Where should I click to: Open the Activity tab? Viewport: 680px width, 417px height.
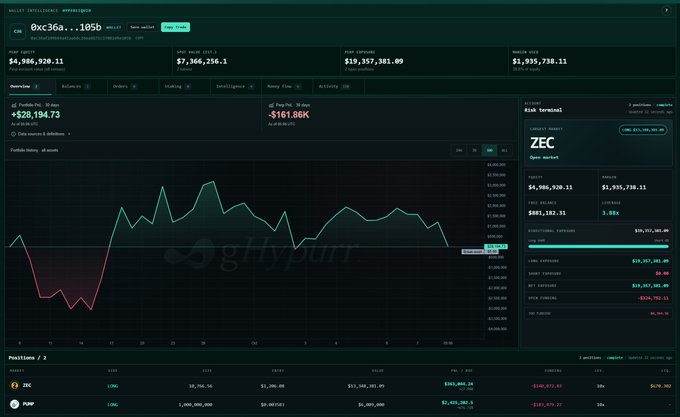point(338,87)
